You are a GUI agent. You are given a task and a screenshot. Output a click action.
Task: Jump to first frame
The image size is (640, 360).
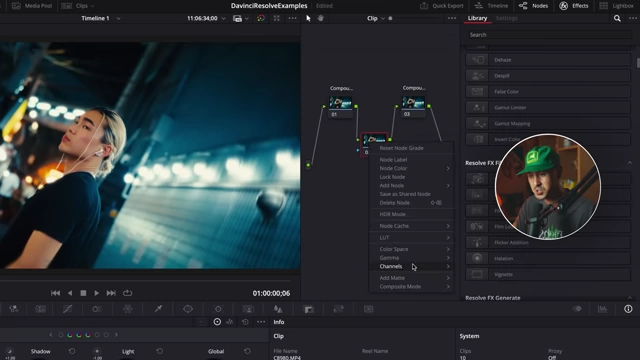(x=56, y=293)
